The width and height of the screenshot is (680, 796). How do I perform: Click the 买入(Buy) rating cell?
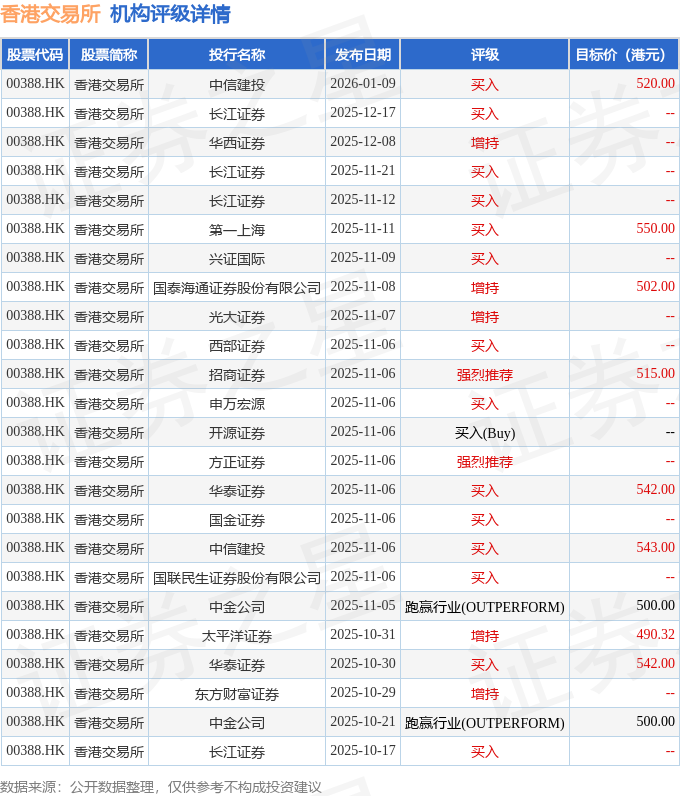[x=484, y=433]
